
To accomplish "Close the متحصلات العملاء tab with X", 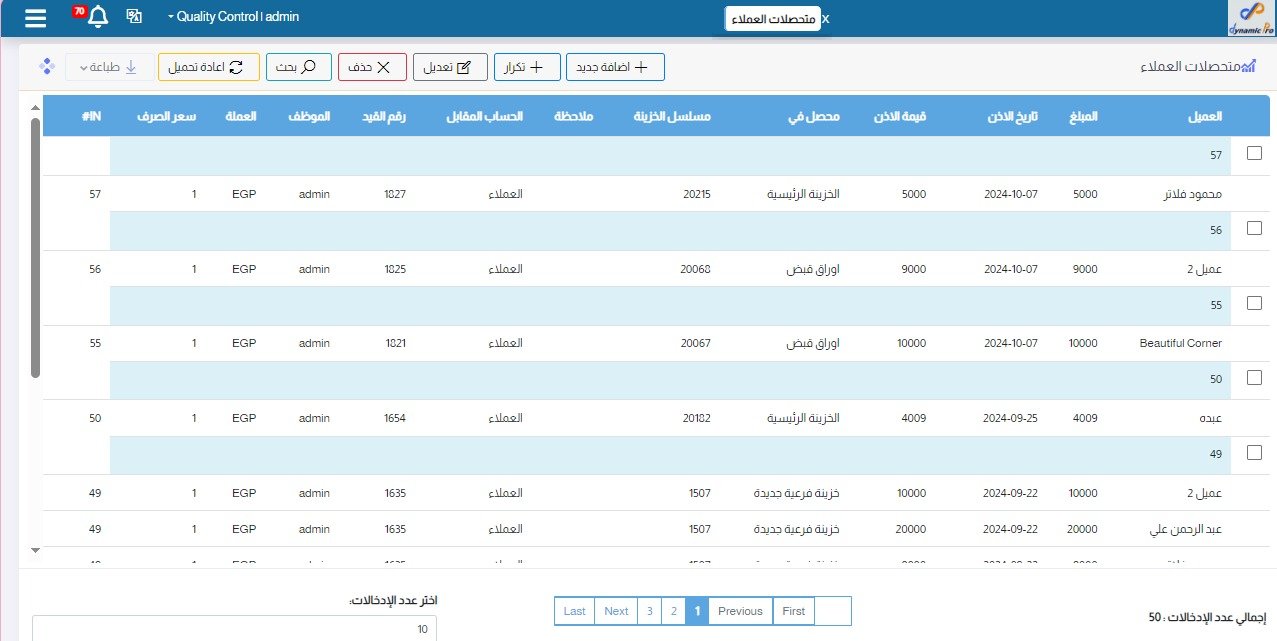I will tap(824, 20).
